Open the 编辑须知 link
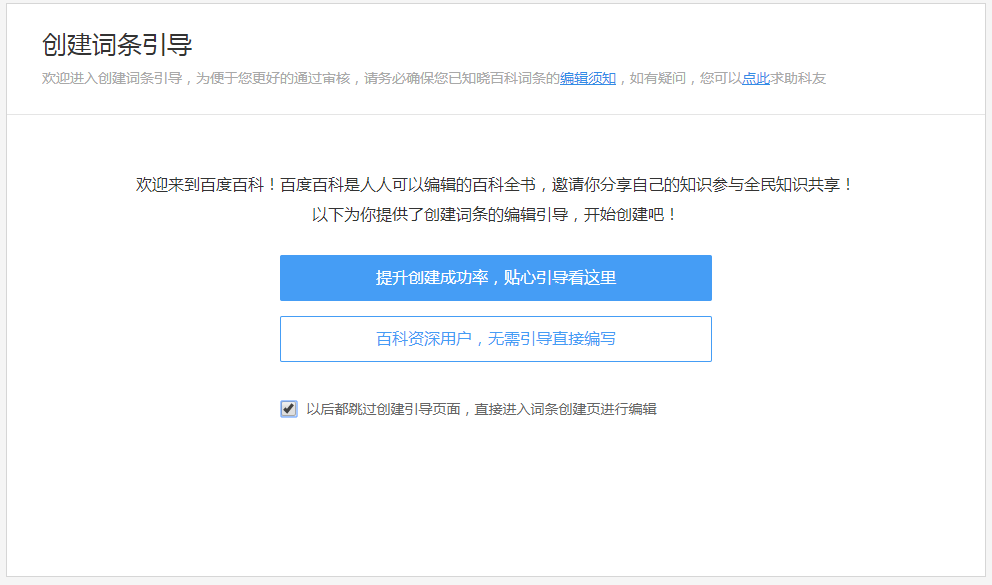 [x=588, y=78]
